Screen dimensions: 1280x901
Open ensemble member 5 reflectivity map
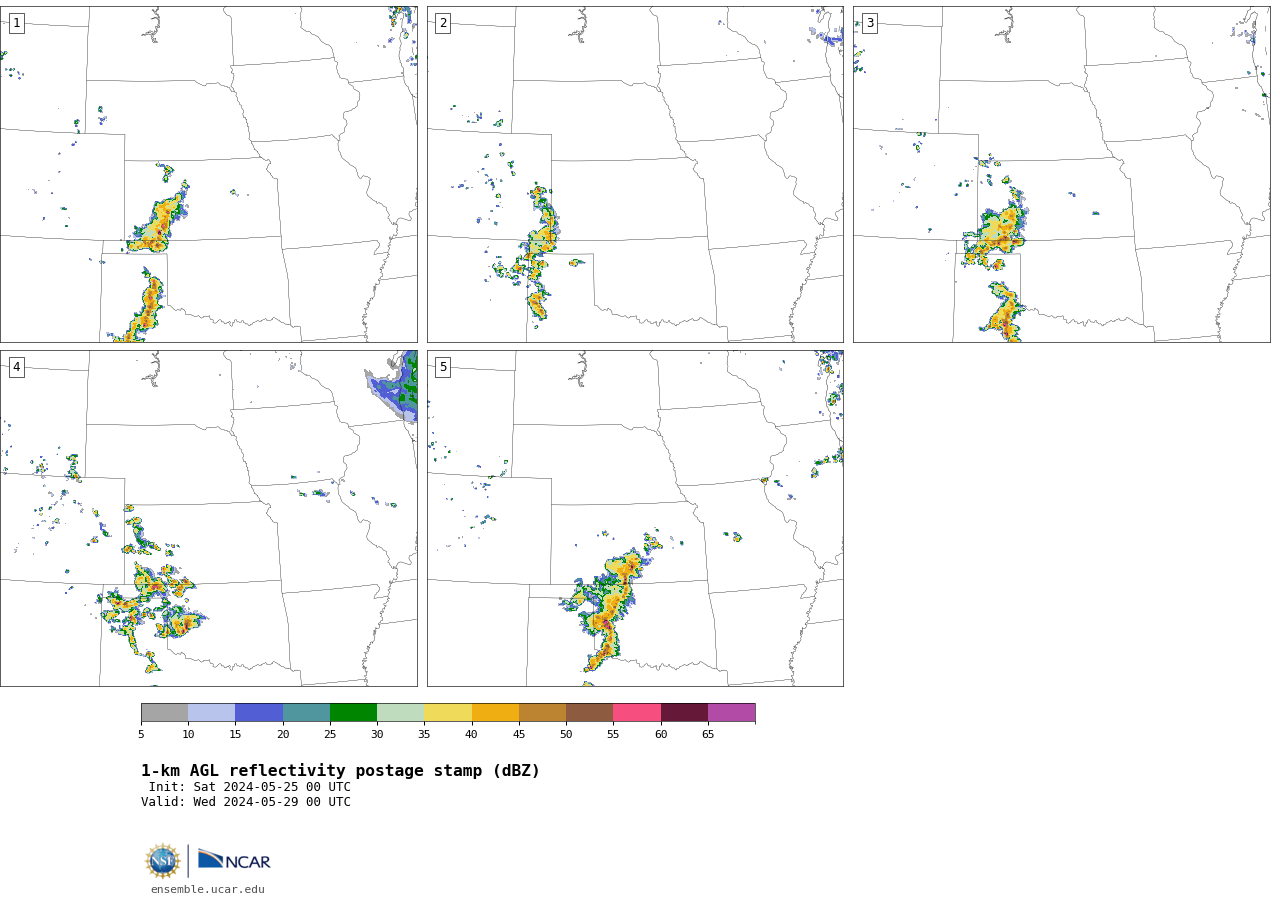635,518
